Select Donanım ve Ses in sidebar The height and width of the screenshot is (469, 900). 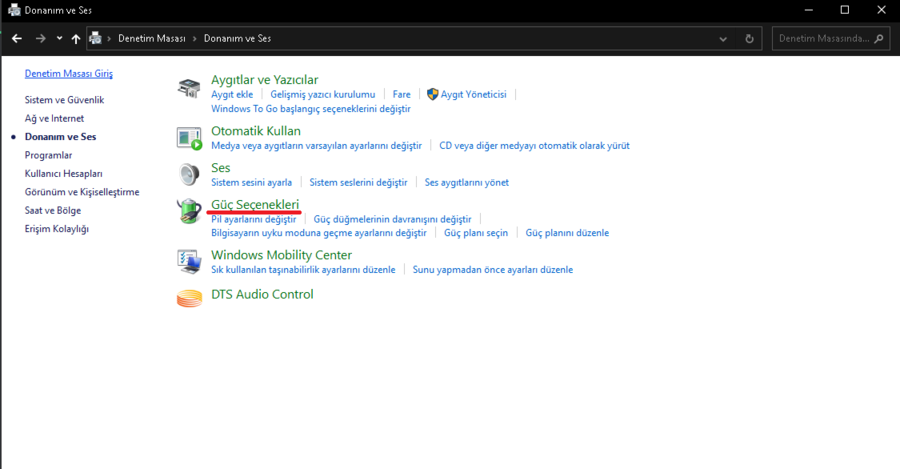60,137
